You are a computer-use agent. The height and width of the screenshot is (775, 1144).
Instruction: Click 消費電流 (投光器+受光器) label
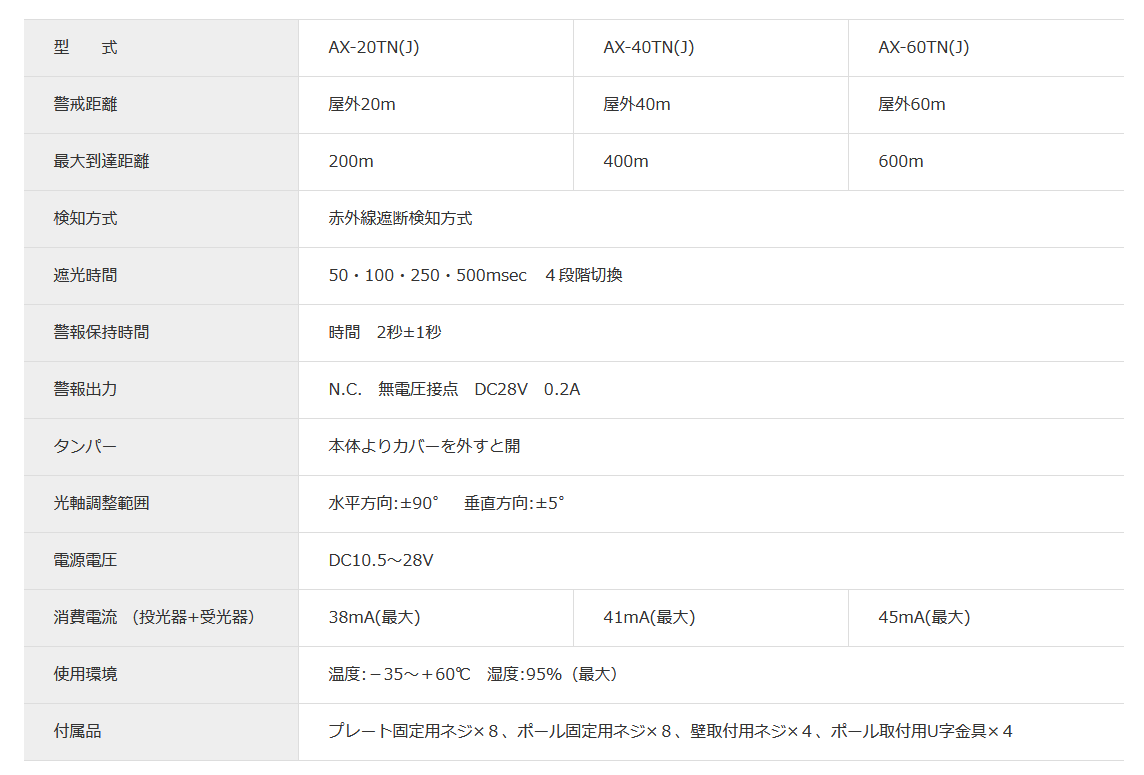click(x=154, y=617)
